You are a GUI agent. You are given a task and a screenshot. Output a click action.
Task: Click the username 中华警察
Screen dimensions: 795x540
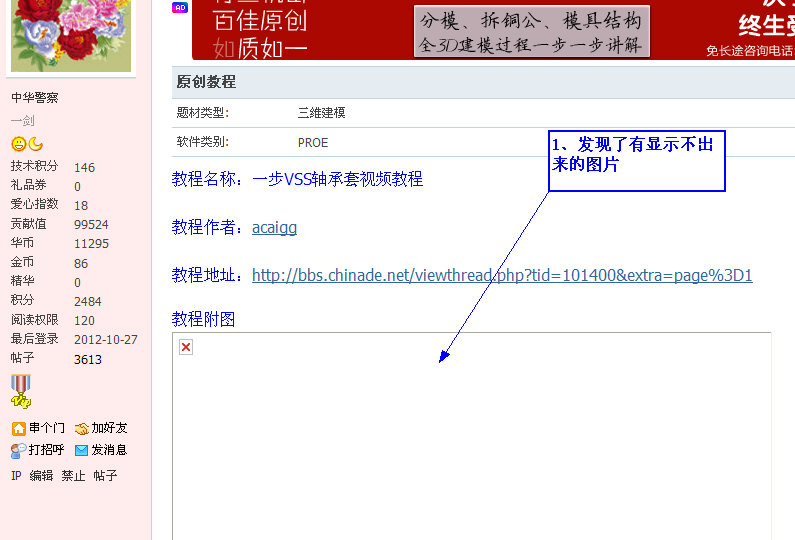click(x=34, y=97)
